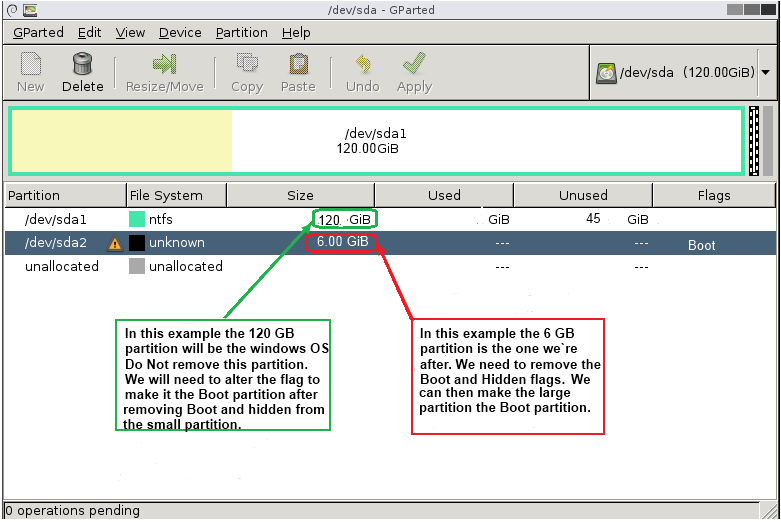
Task: Click the ntfs teal color swatch
Action: [x=136, y=219]
